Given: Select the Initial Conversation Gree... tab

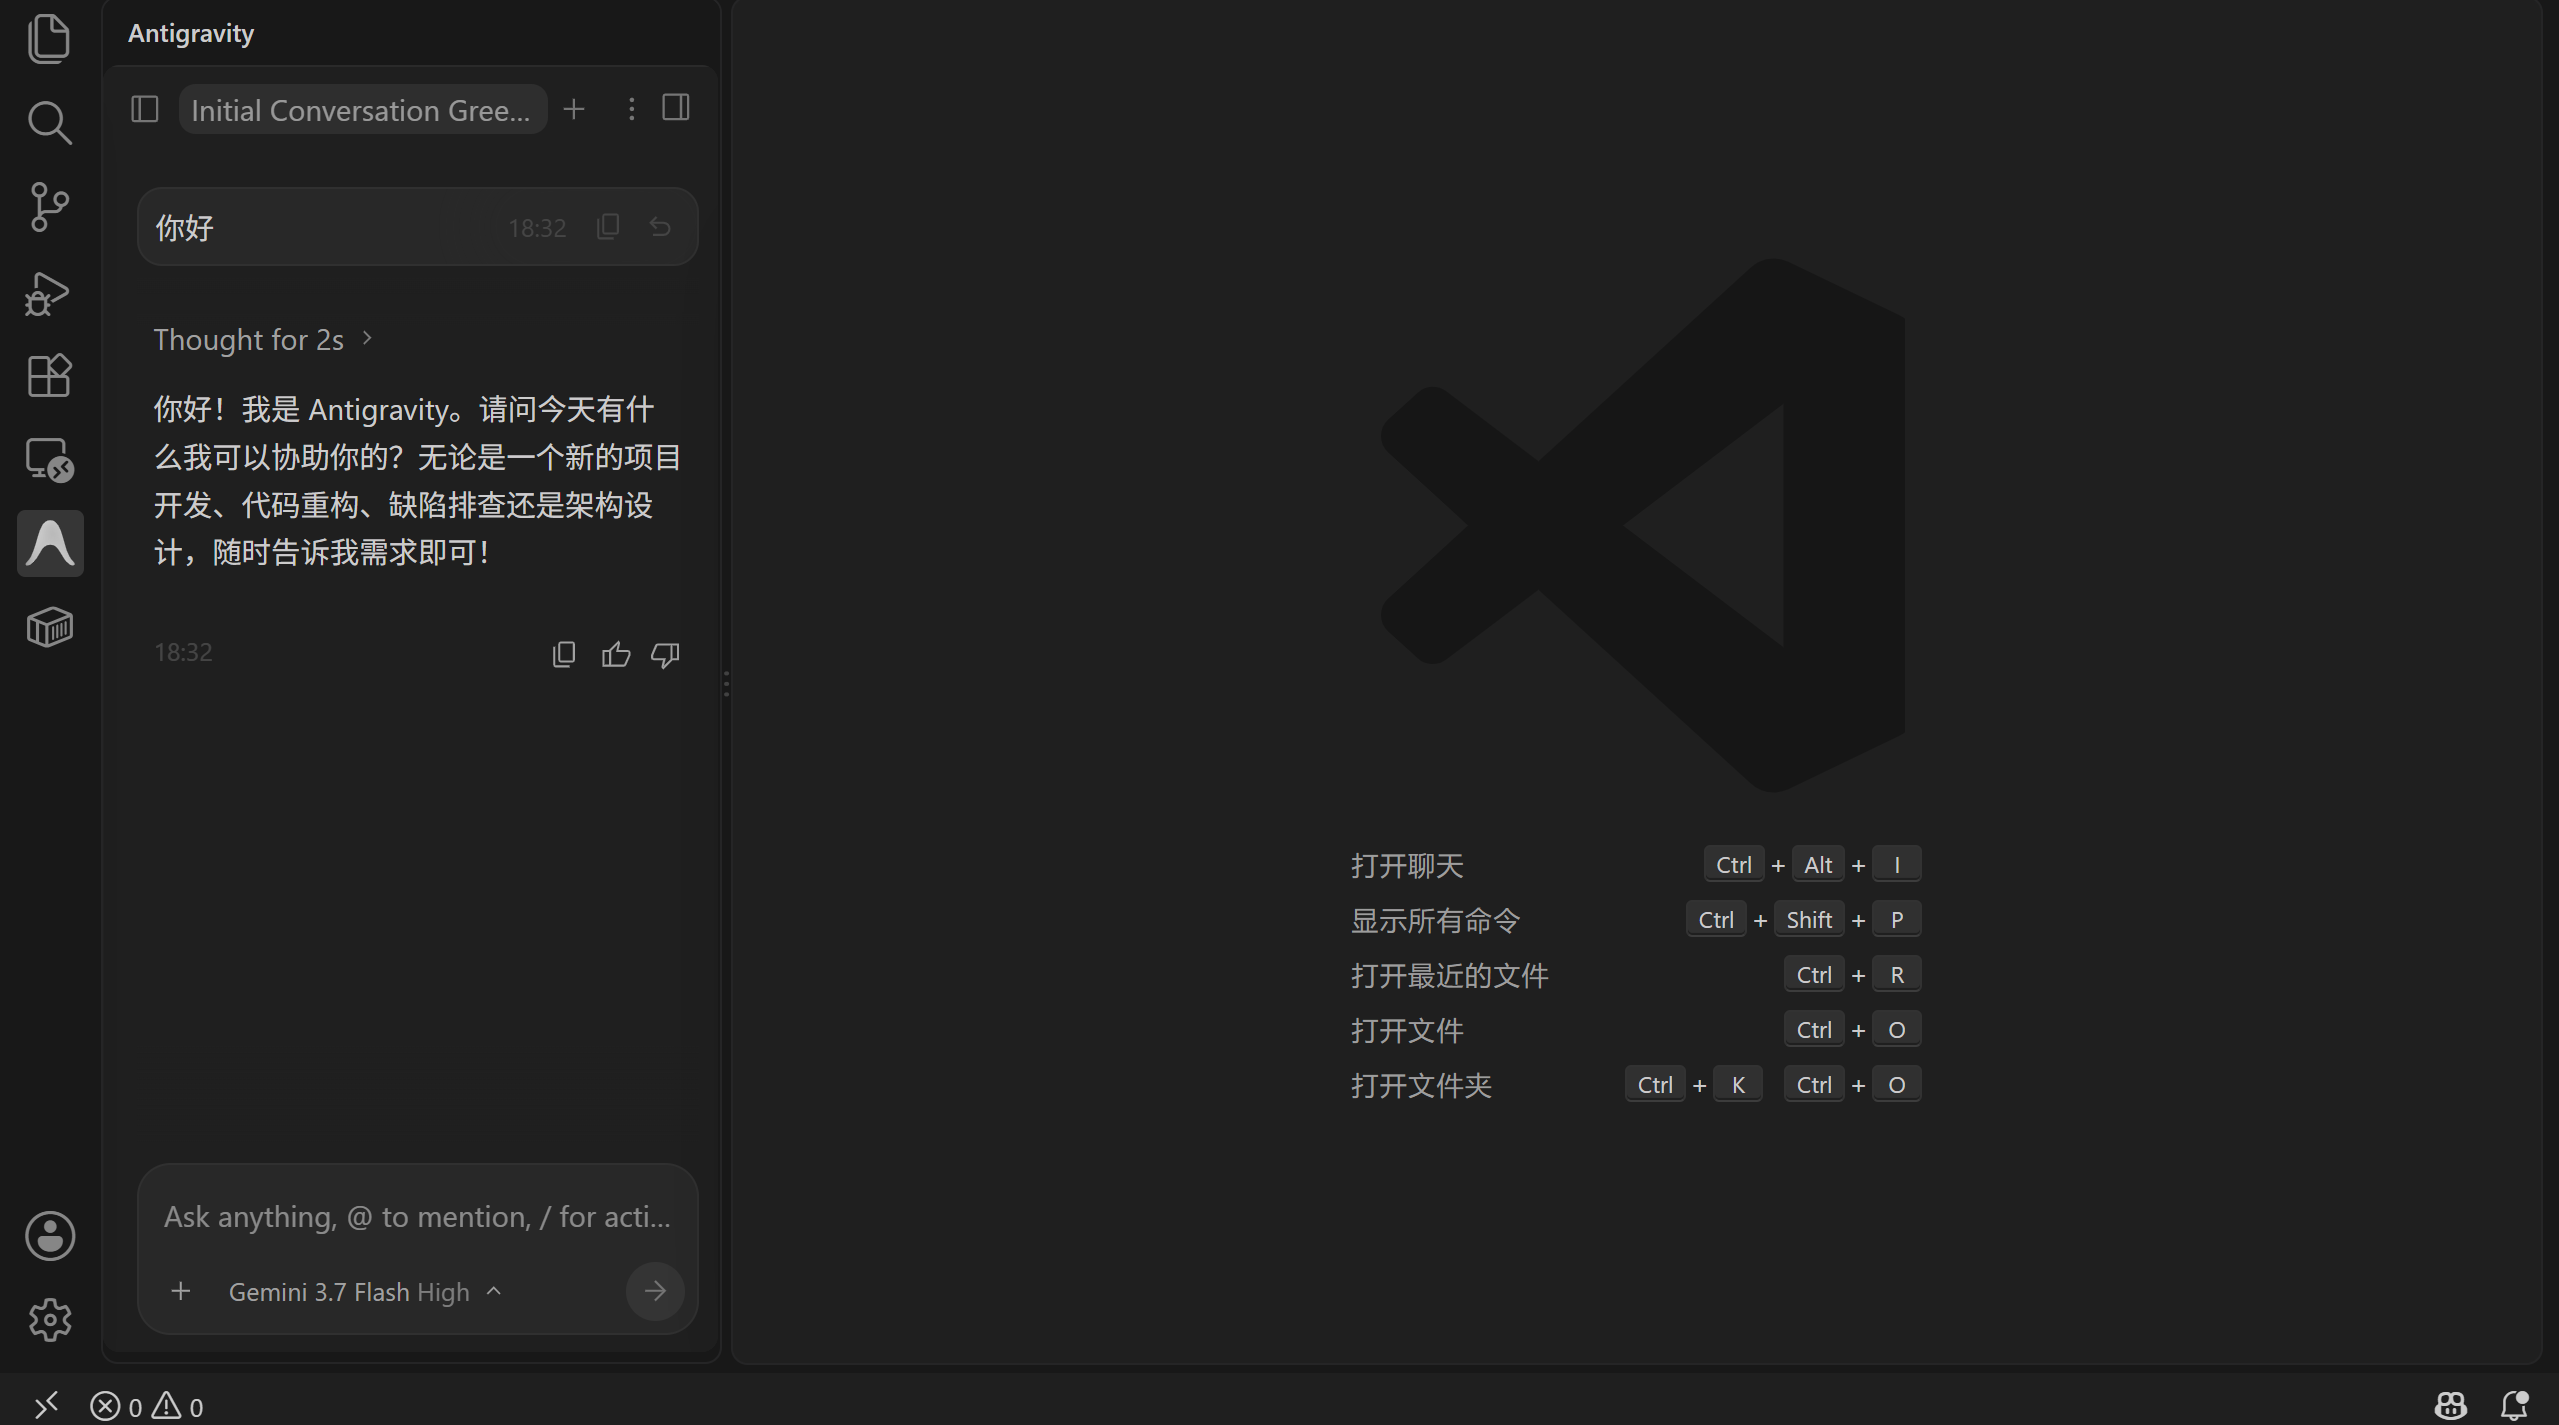Looking at the screenshot, I should click(x=362, y=110).
